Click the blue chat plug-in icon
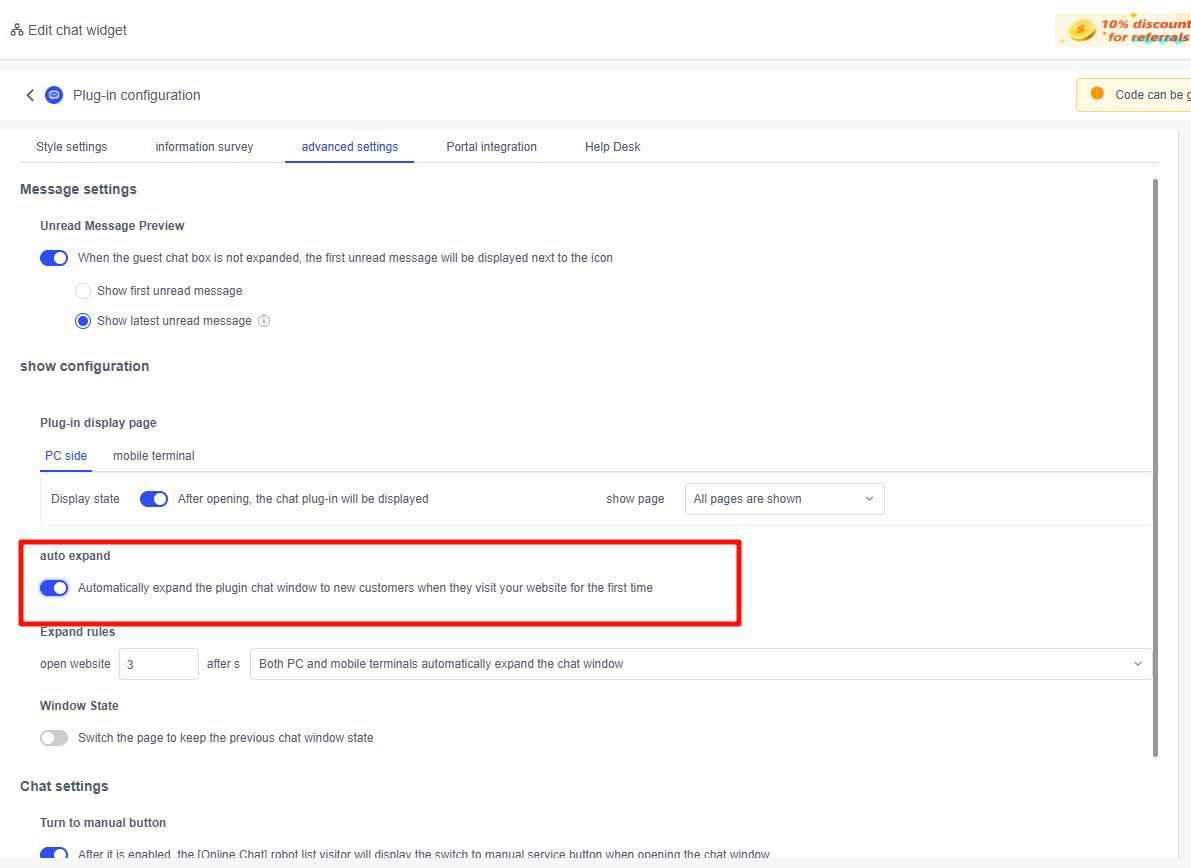1191x868 pixels. coord(54,95)
